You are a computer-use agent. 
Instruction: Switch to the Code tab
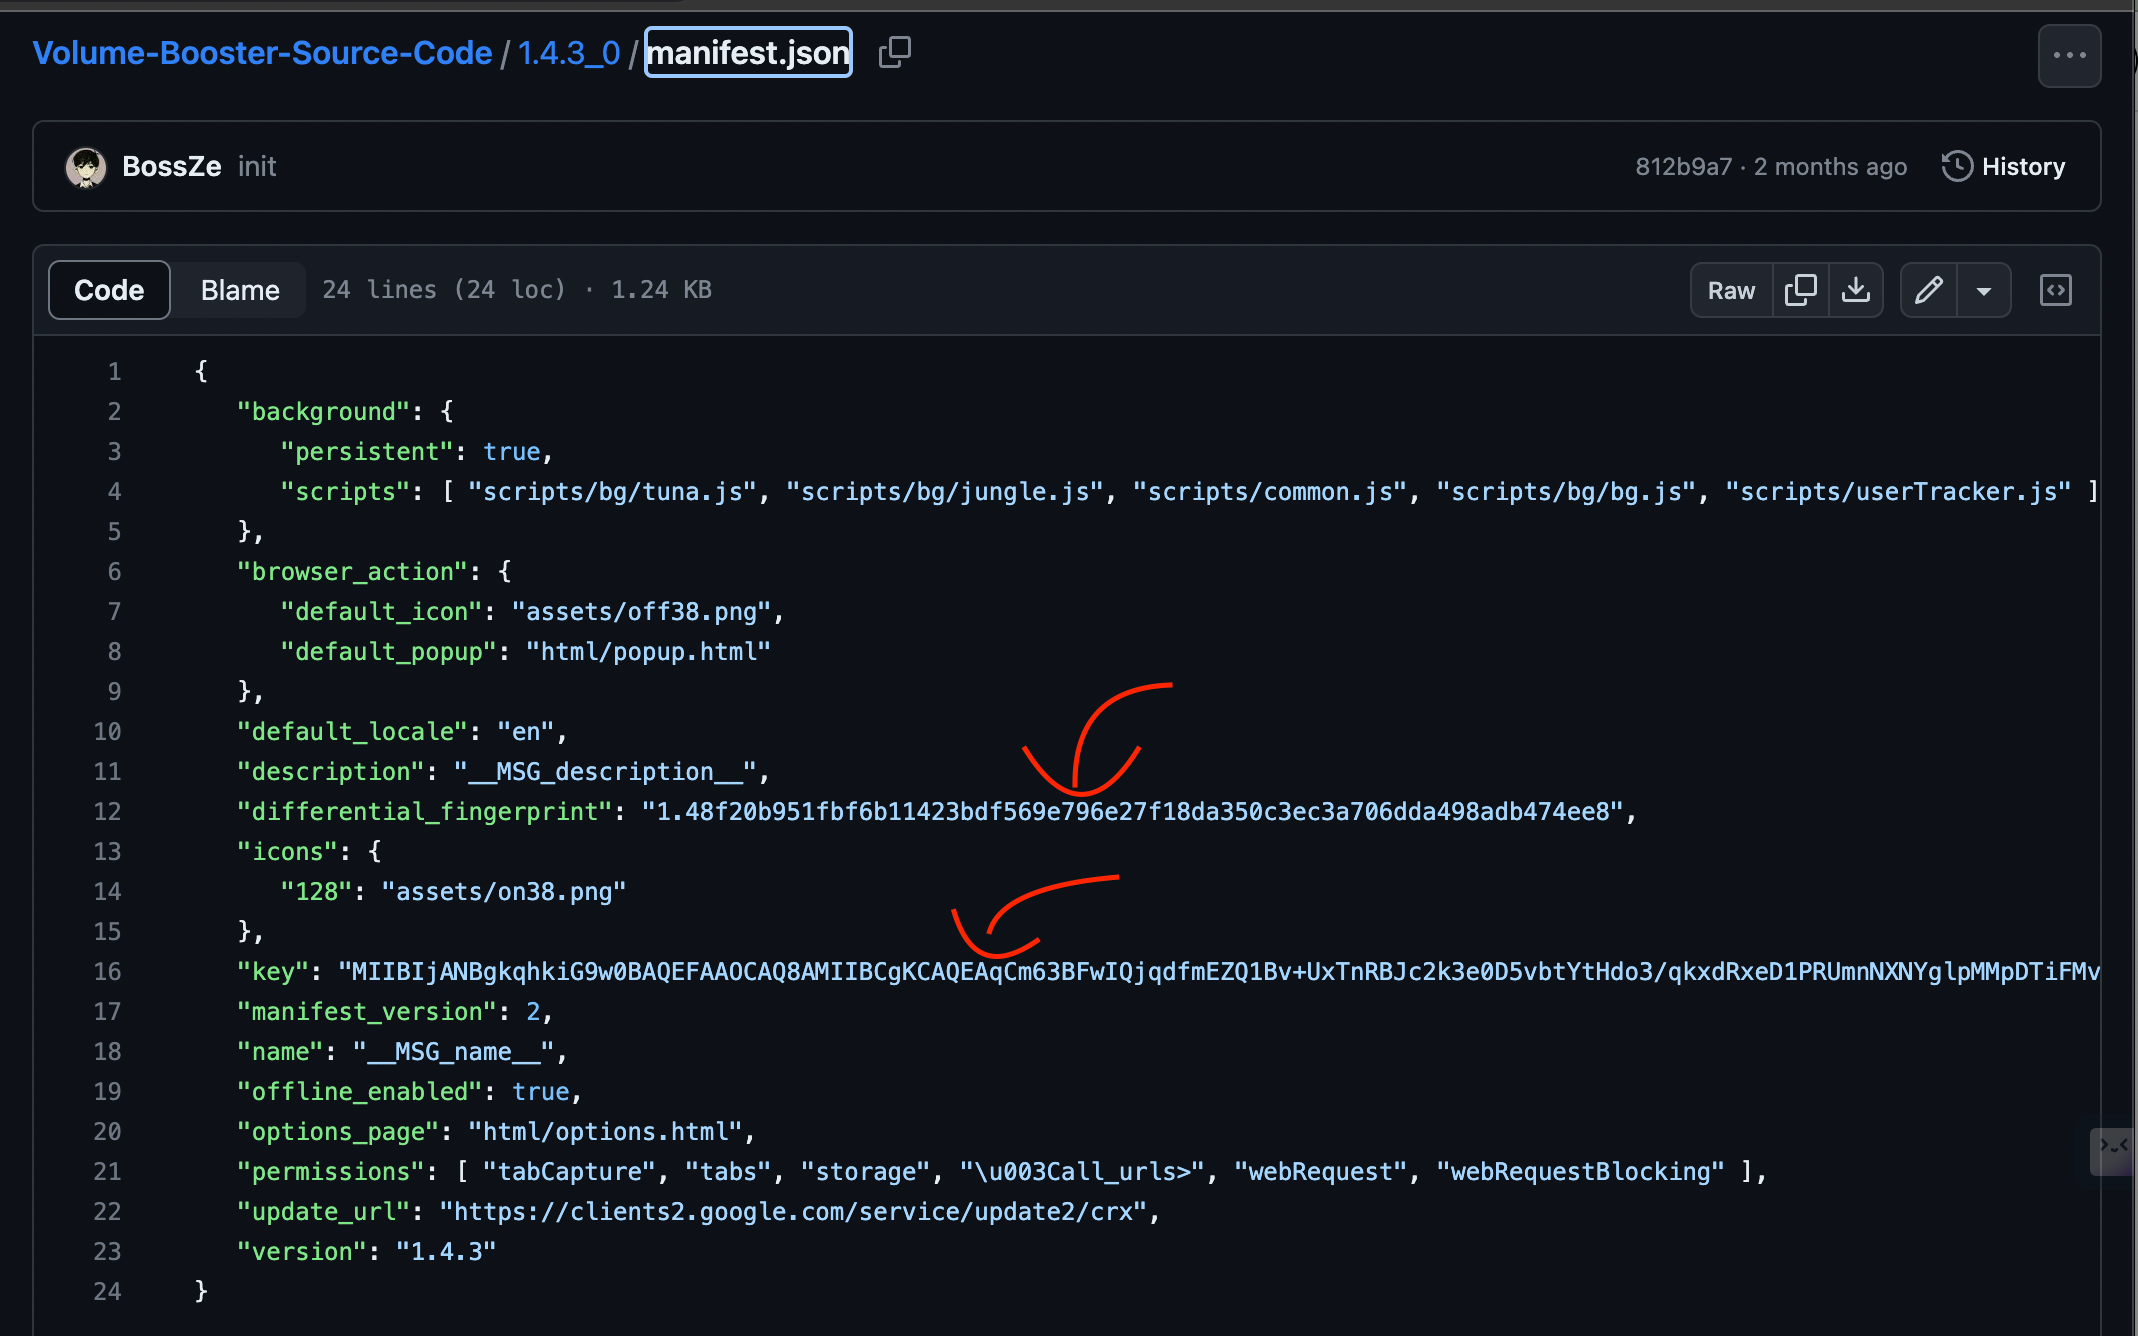point(109,290)
